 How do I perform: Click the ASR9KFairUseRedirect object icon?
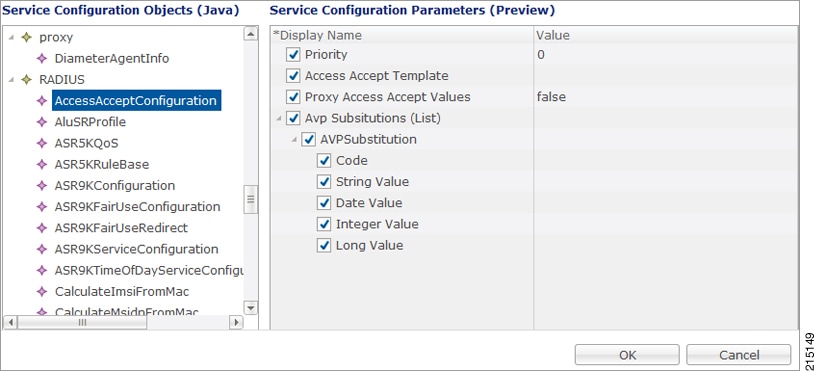(x=42, y=228)
